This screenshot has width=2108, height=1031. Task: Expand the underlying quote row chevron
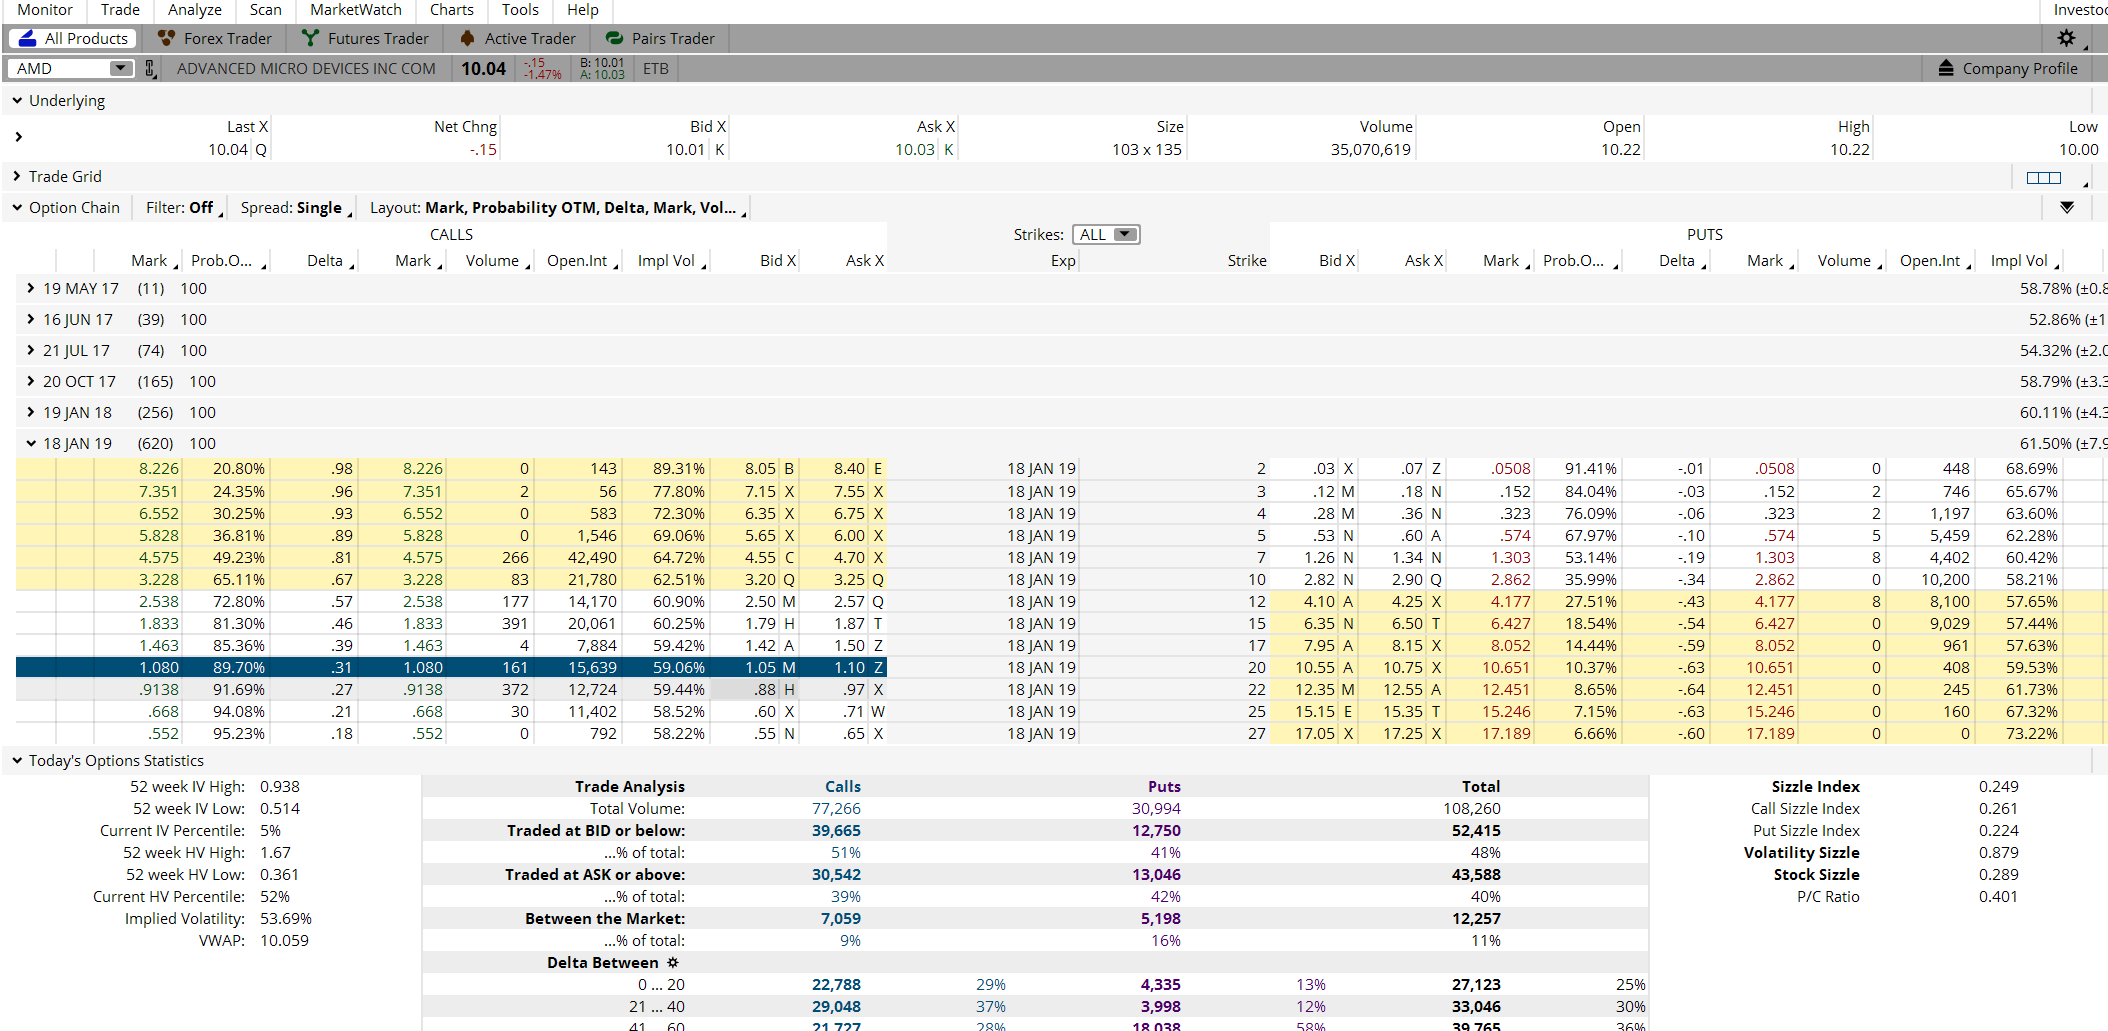click(x=18, y=137)
